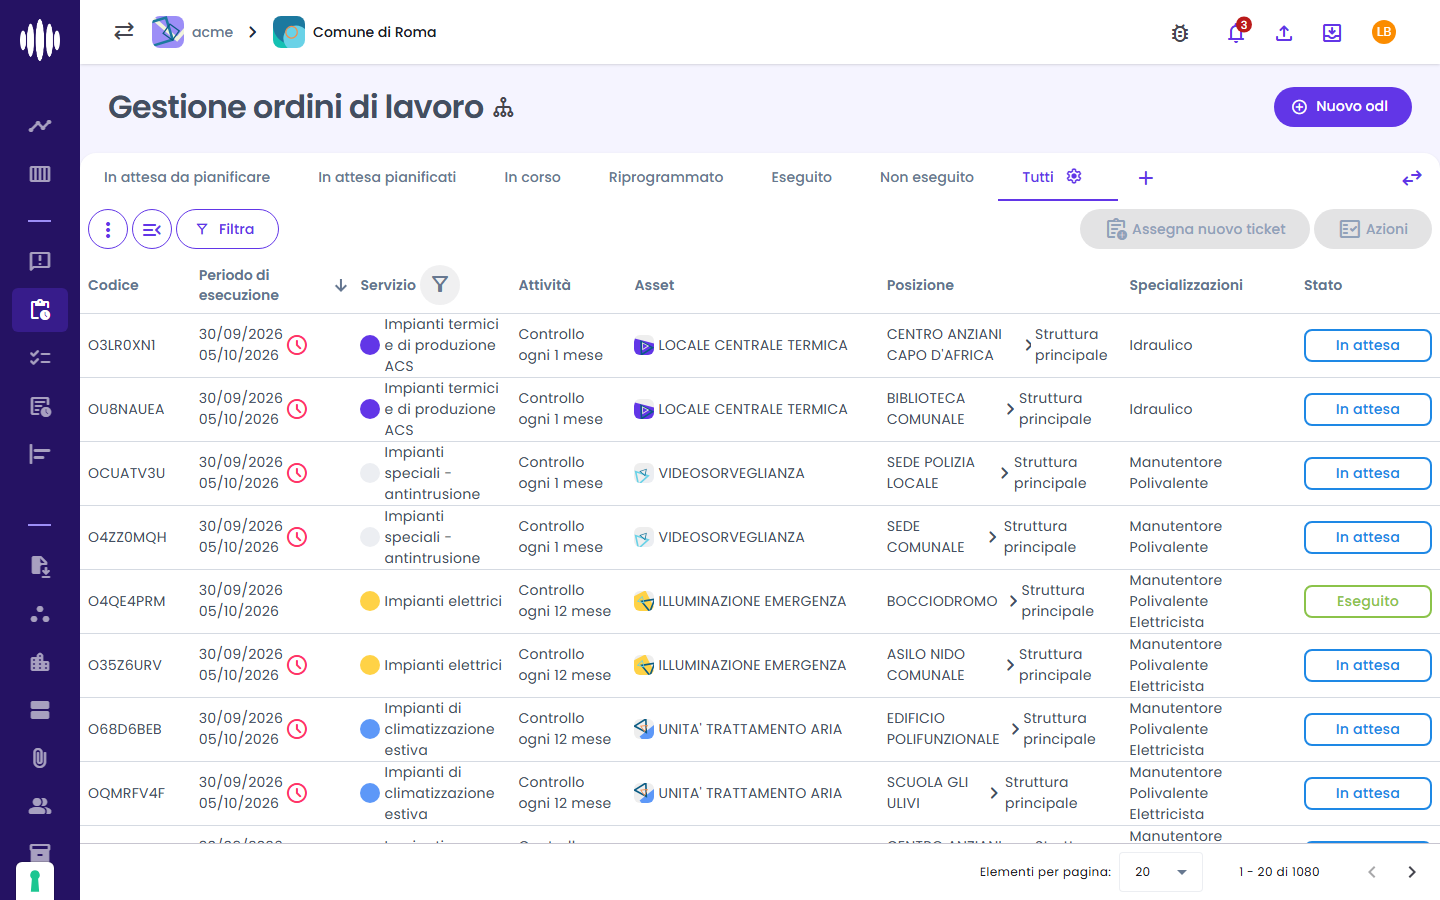The image size is (1440, 900).
Task: Click the purple service dot in row OU8NAUEA
Action: pyautogui.click(x=370, y=409)
